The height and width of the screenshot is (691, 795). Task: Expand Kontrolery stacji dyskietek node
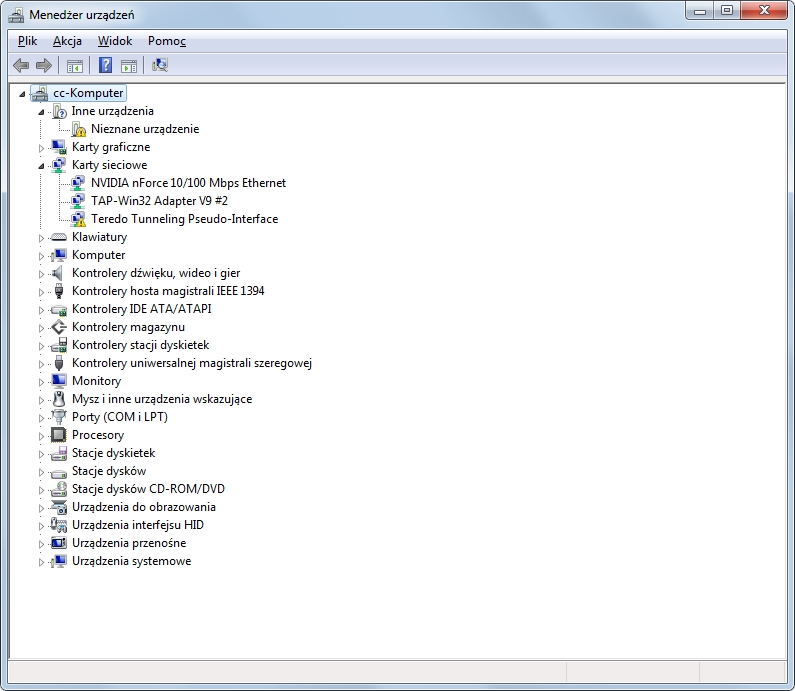click(41, 346)
